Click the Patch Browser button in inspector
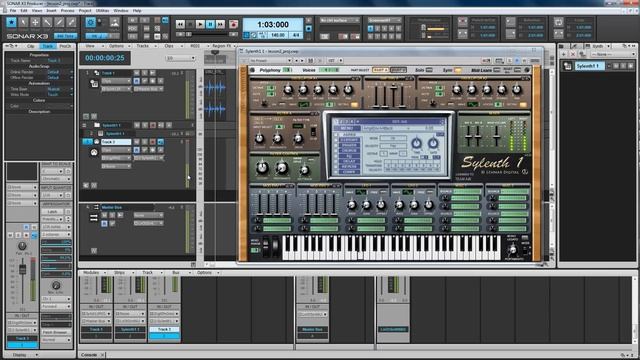 [56, 332]
